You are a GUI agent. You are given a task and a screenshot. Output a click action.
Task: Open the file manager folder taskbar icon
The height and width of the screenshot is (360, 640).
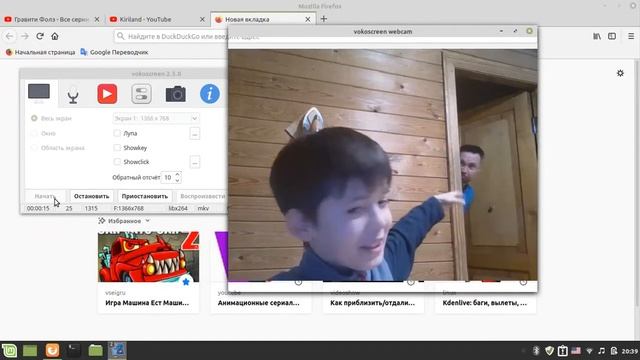(x=96, y=350)
